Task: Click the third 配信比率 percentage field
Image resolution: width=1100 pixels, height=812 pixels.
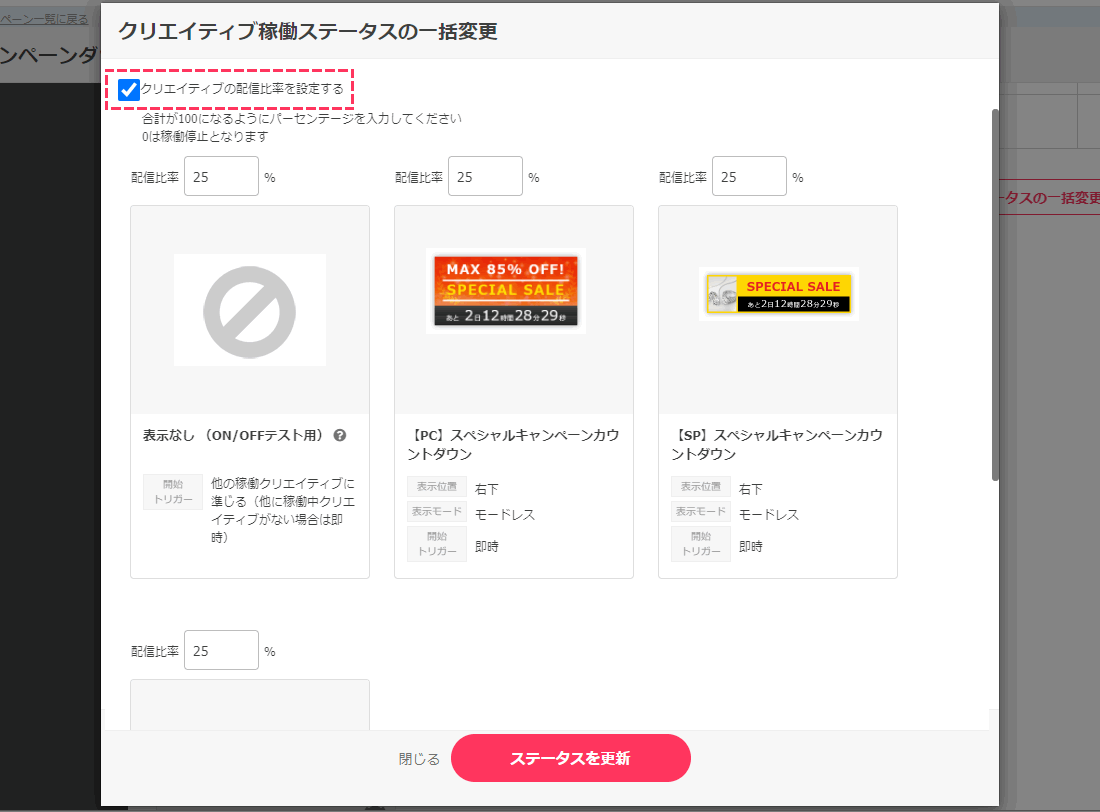Action: (x=749, y=176)
